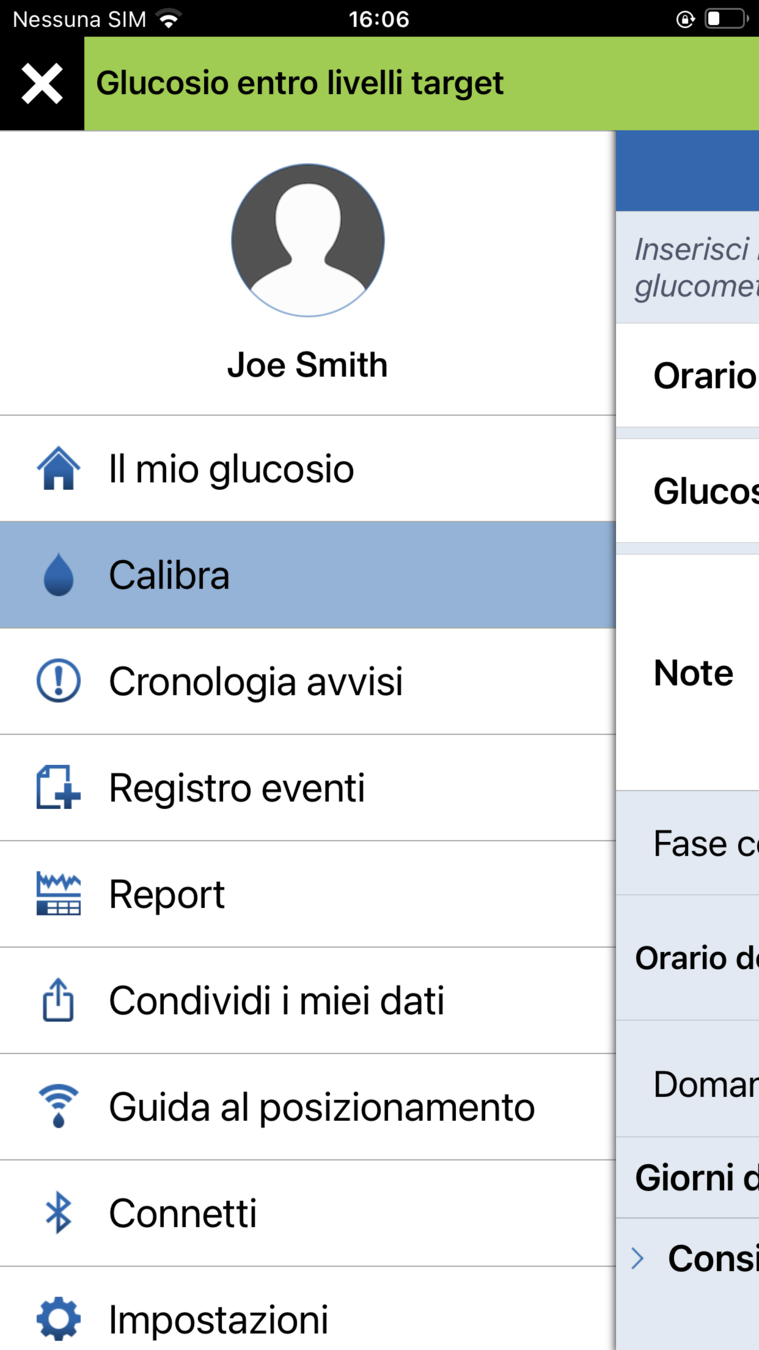Tap the house icon for Il mio glucosio

58,469
